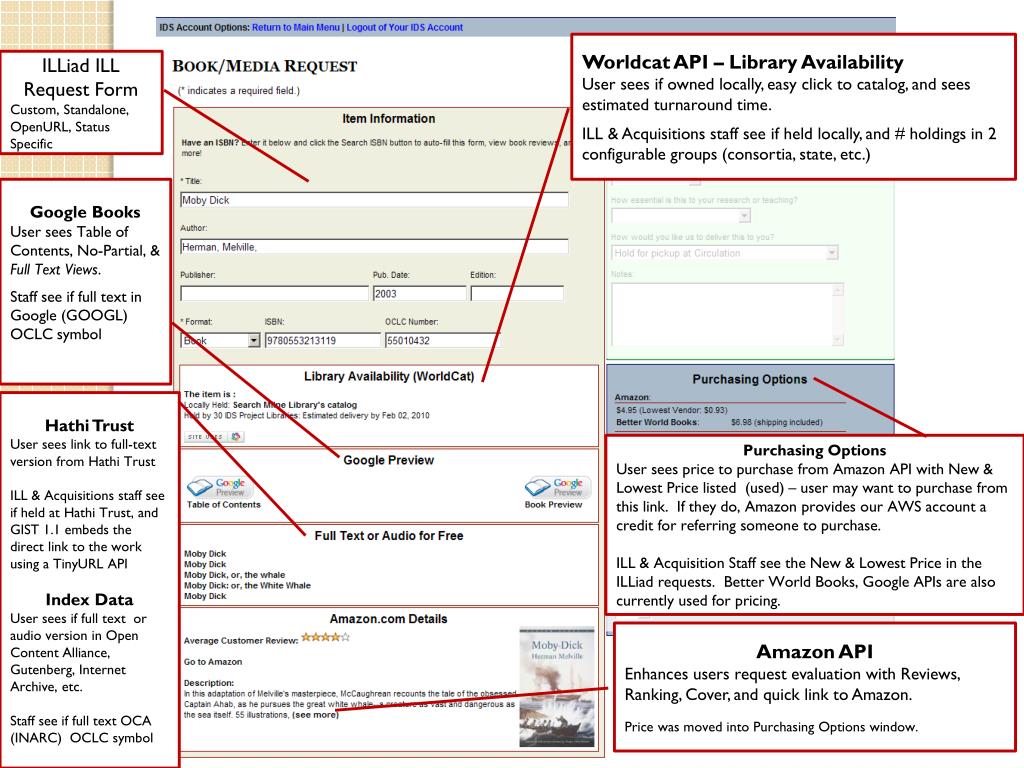Click the Author field with Herman, Melville
This screenshot has height=768, width=1024.
pyautogui.click(x=374, y=247)
